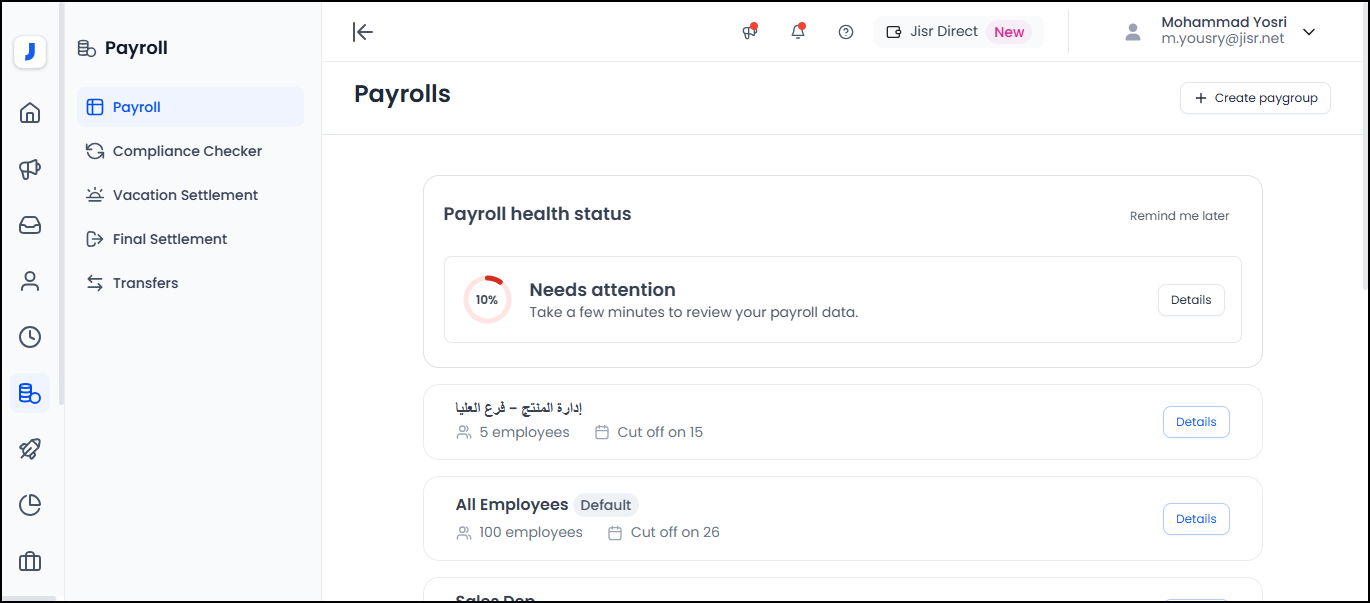Viewport: 1370px width, 603px height.
Task: Open Jisr Direct New button
Action: click(x=957, y=32)
